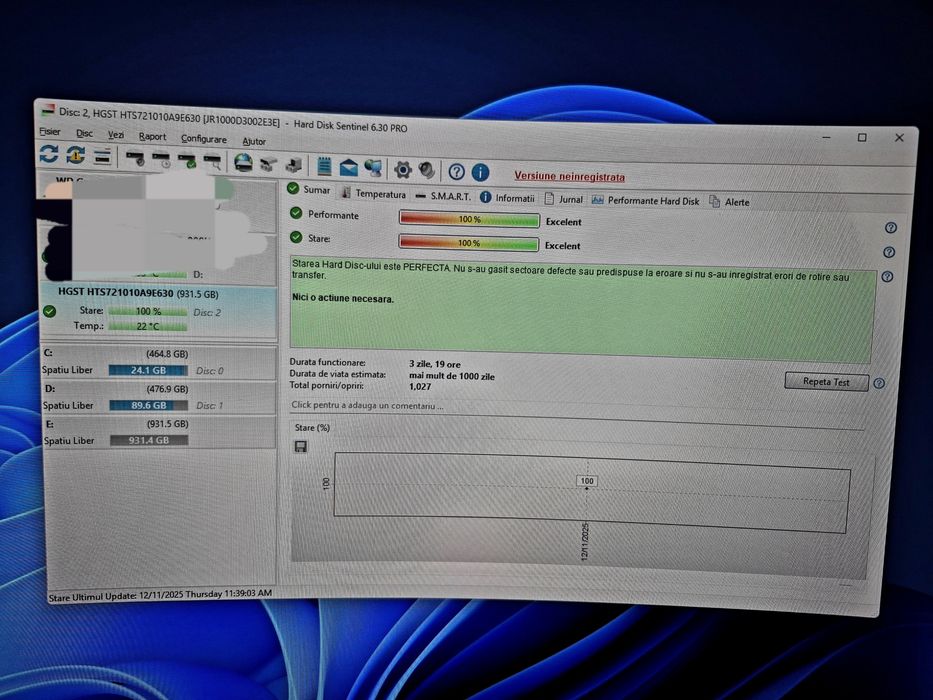933x700 pixels.
Task: Switch to the Informatii tab
Action: pyautogui.click(x=508, y=198)
